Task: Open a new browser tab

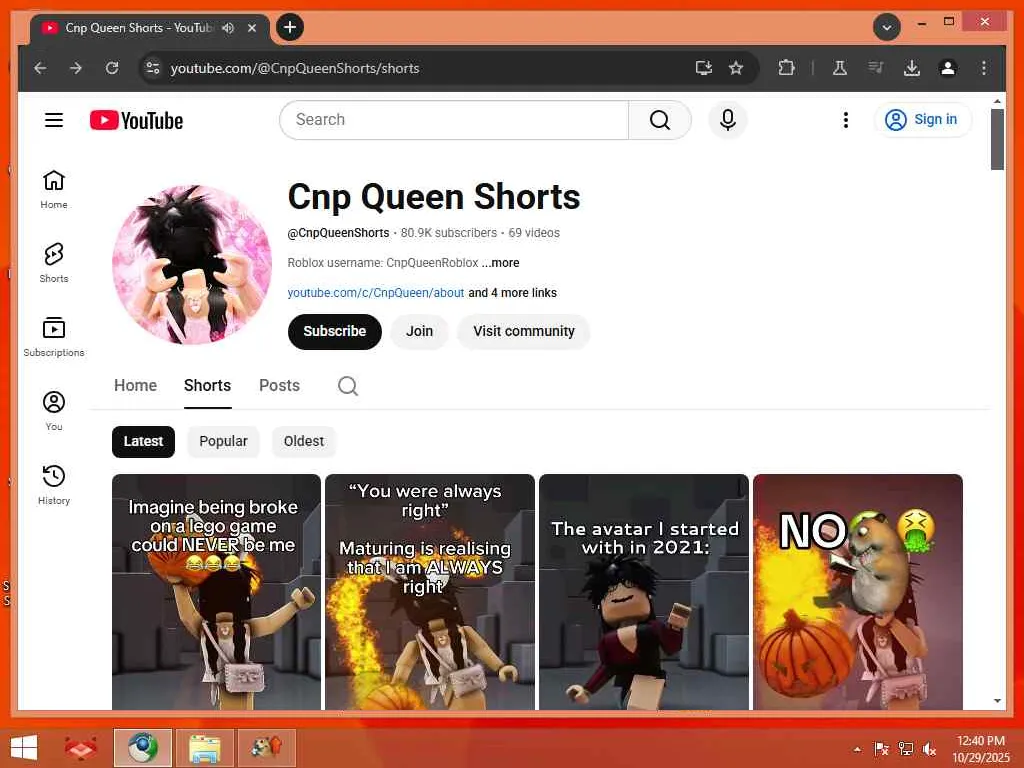Action: [x=290, y=27]
